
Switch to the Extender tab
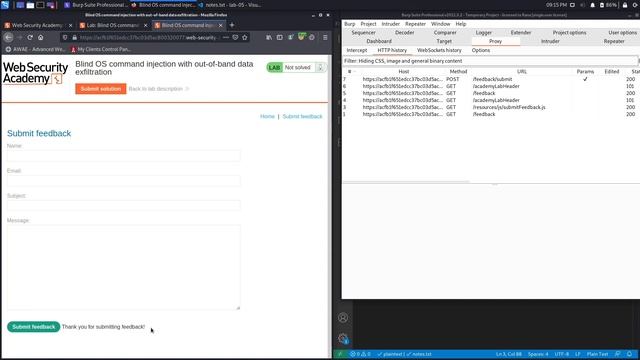[x=521, y=33]
